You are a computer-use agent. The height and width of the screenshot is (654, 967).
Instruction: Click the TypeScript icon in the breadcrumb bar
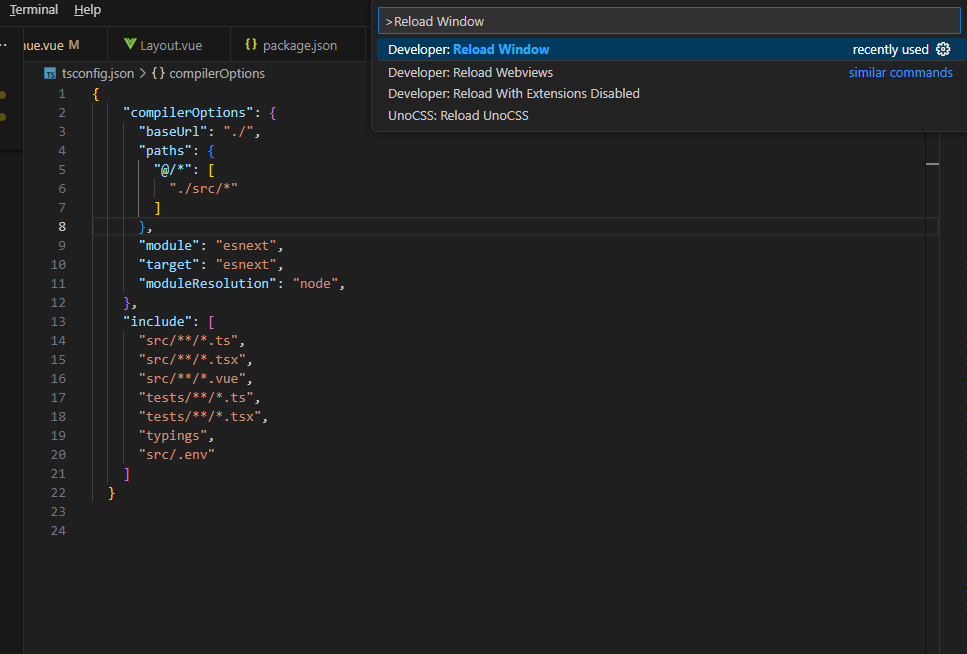tap(49, 72)
